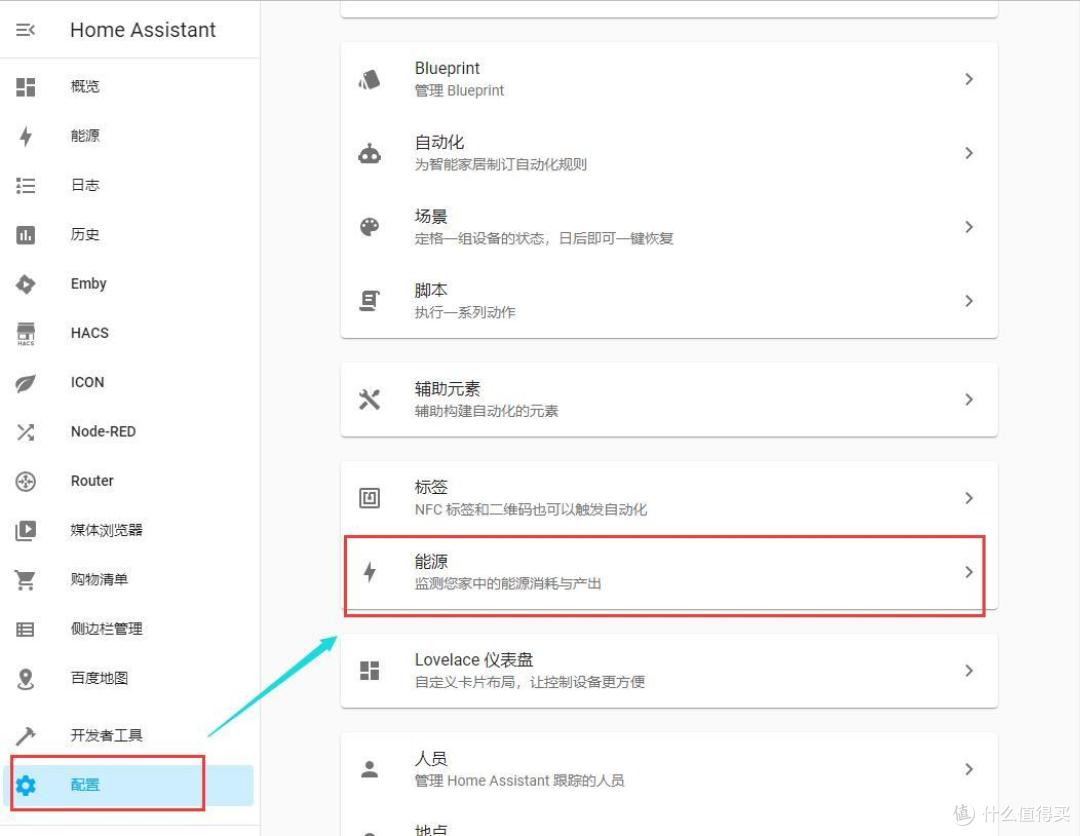
Task: Click the 标签 NFC tag icon
Action: [369, 498]
